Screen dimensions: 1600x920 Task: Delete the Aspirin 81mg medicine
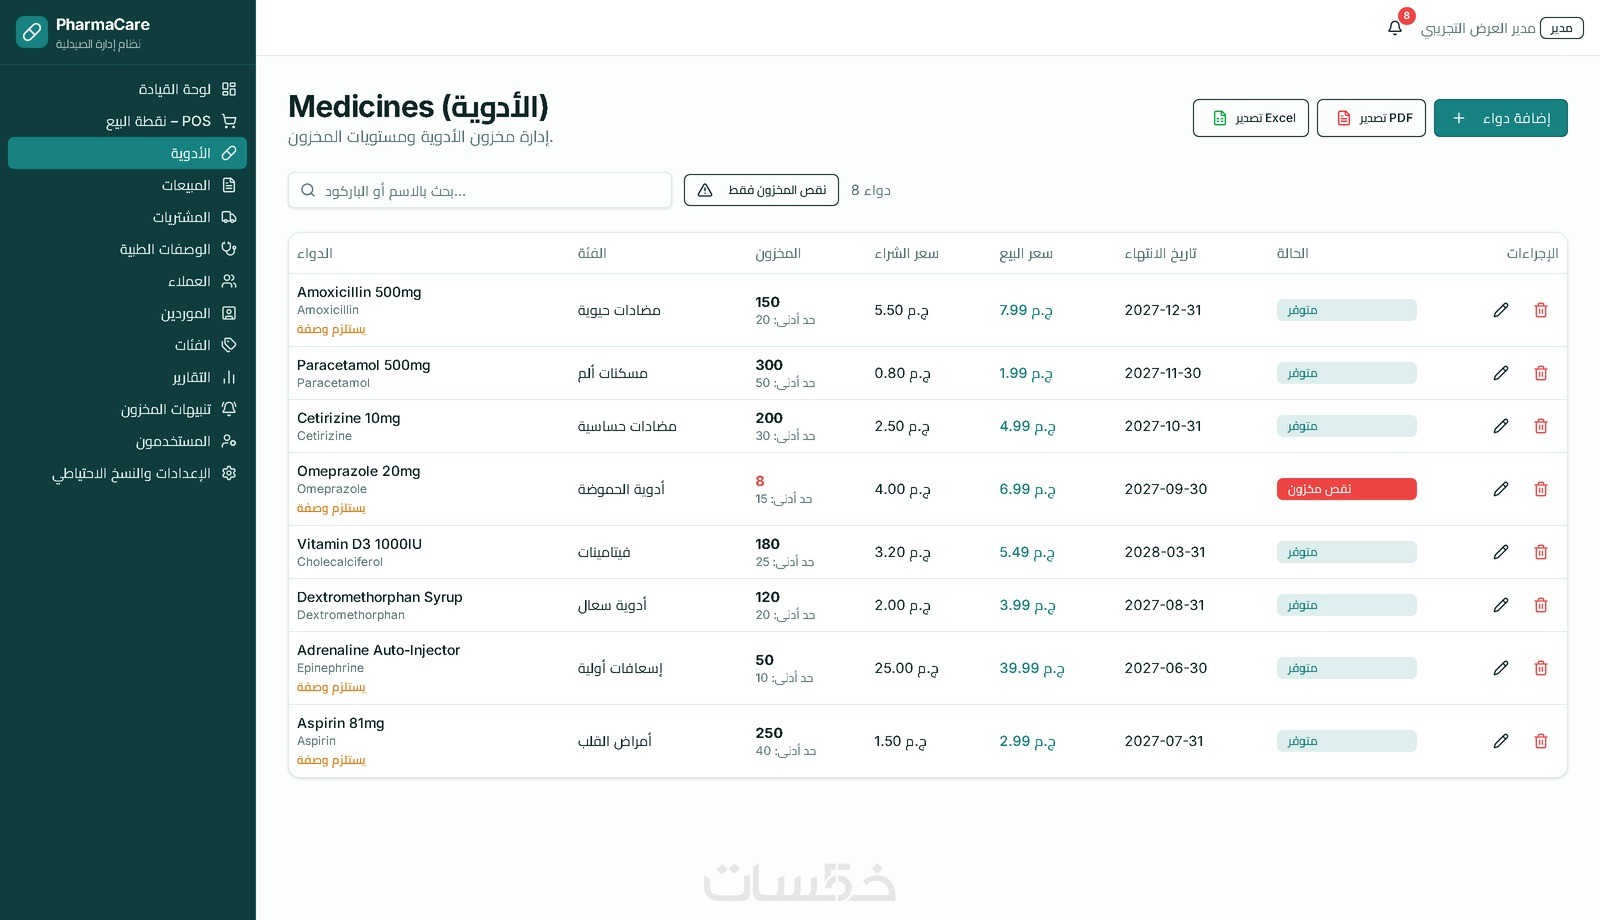tap(1541, 741)
